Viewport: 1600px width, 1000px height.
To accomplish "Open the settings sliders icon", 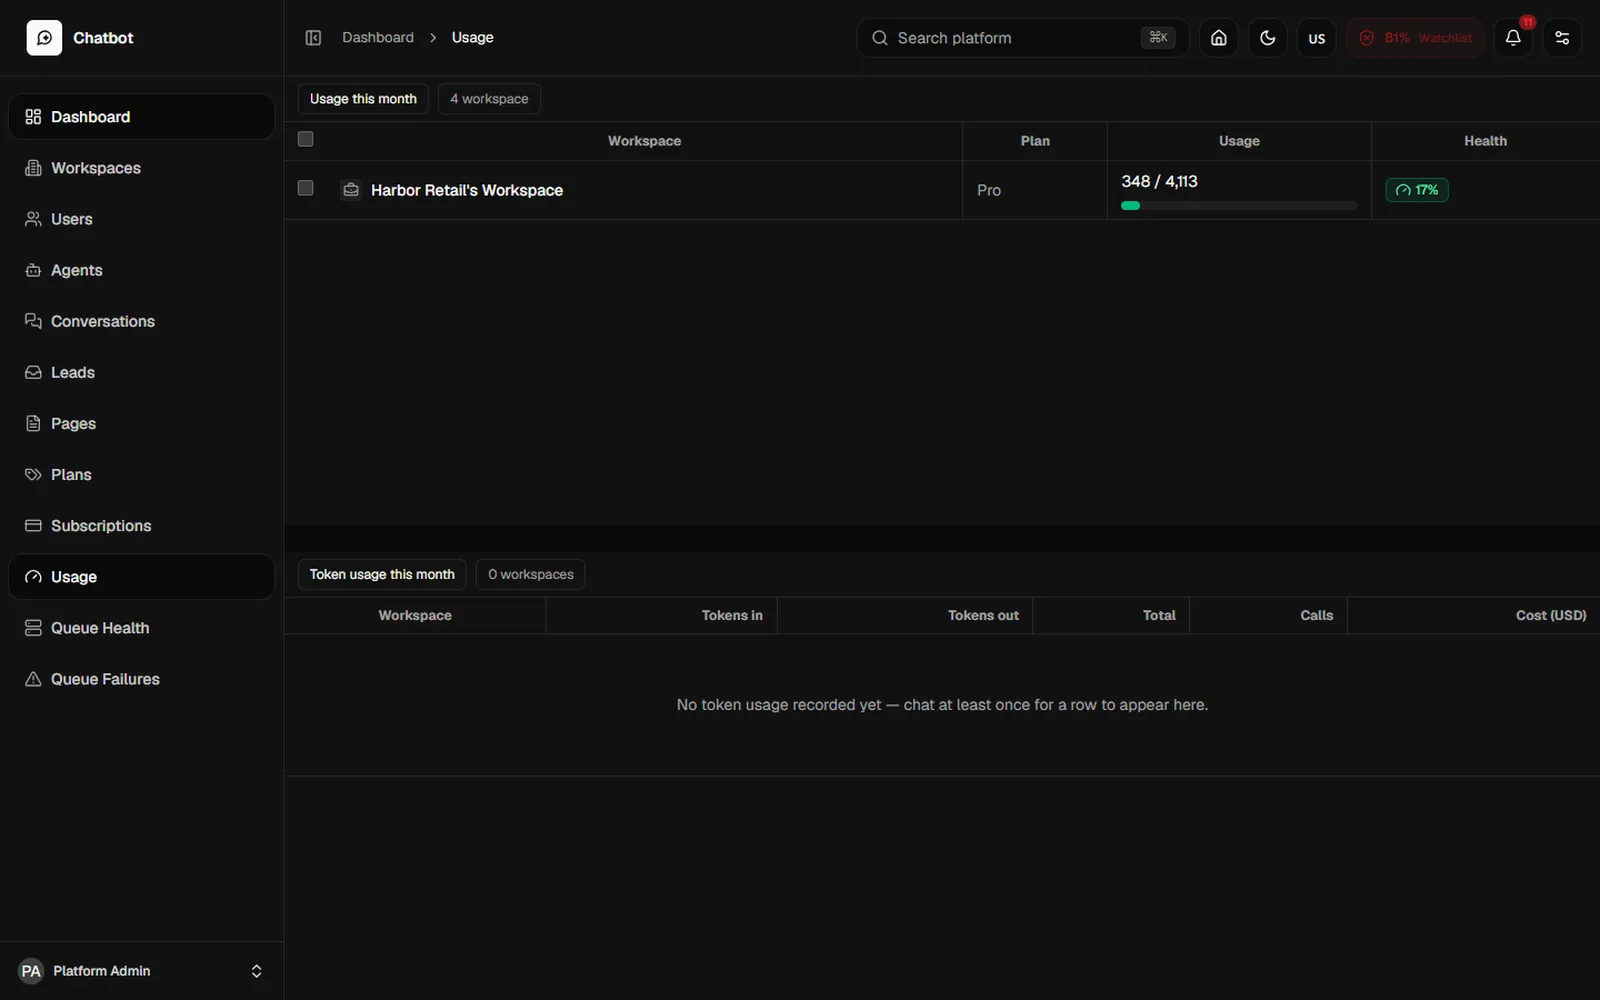I will coord(1562,38).
